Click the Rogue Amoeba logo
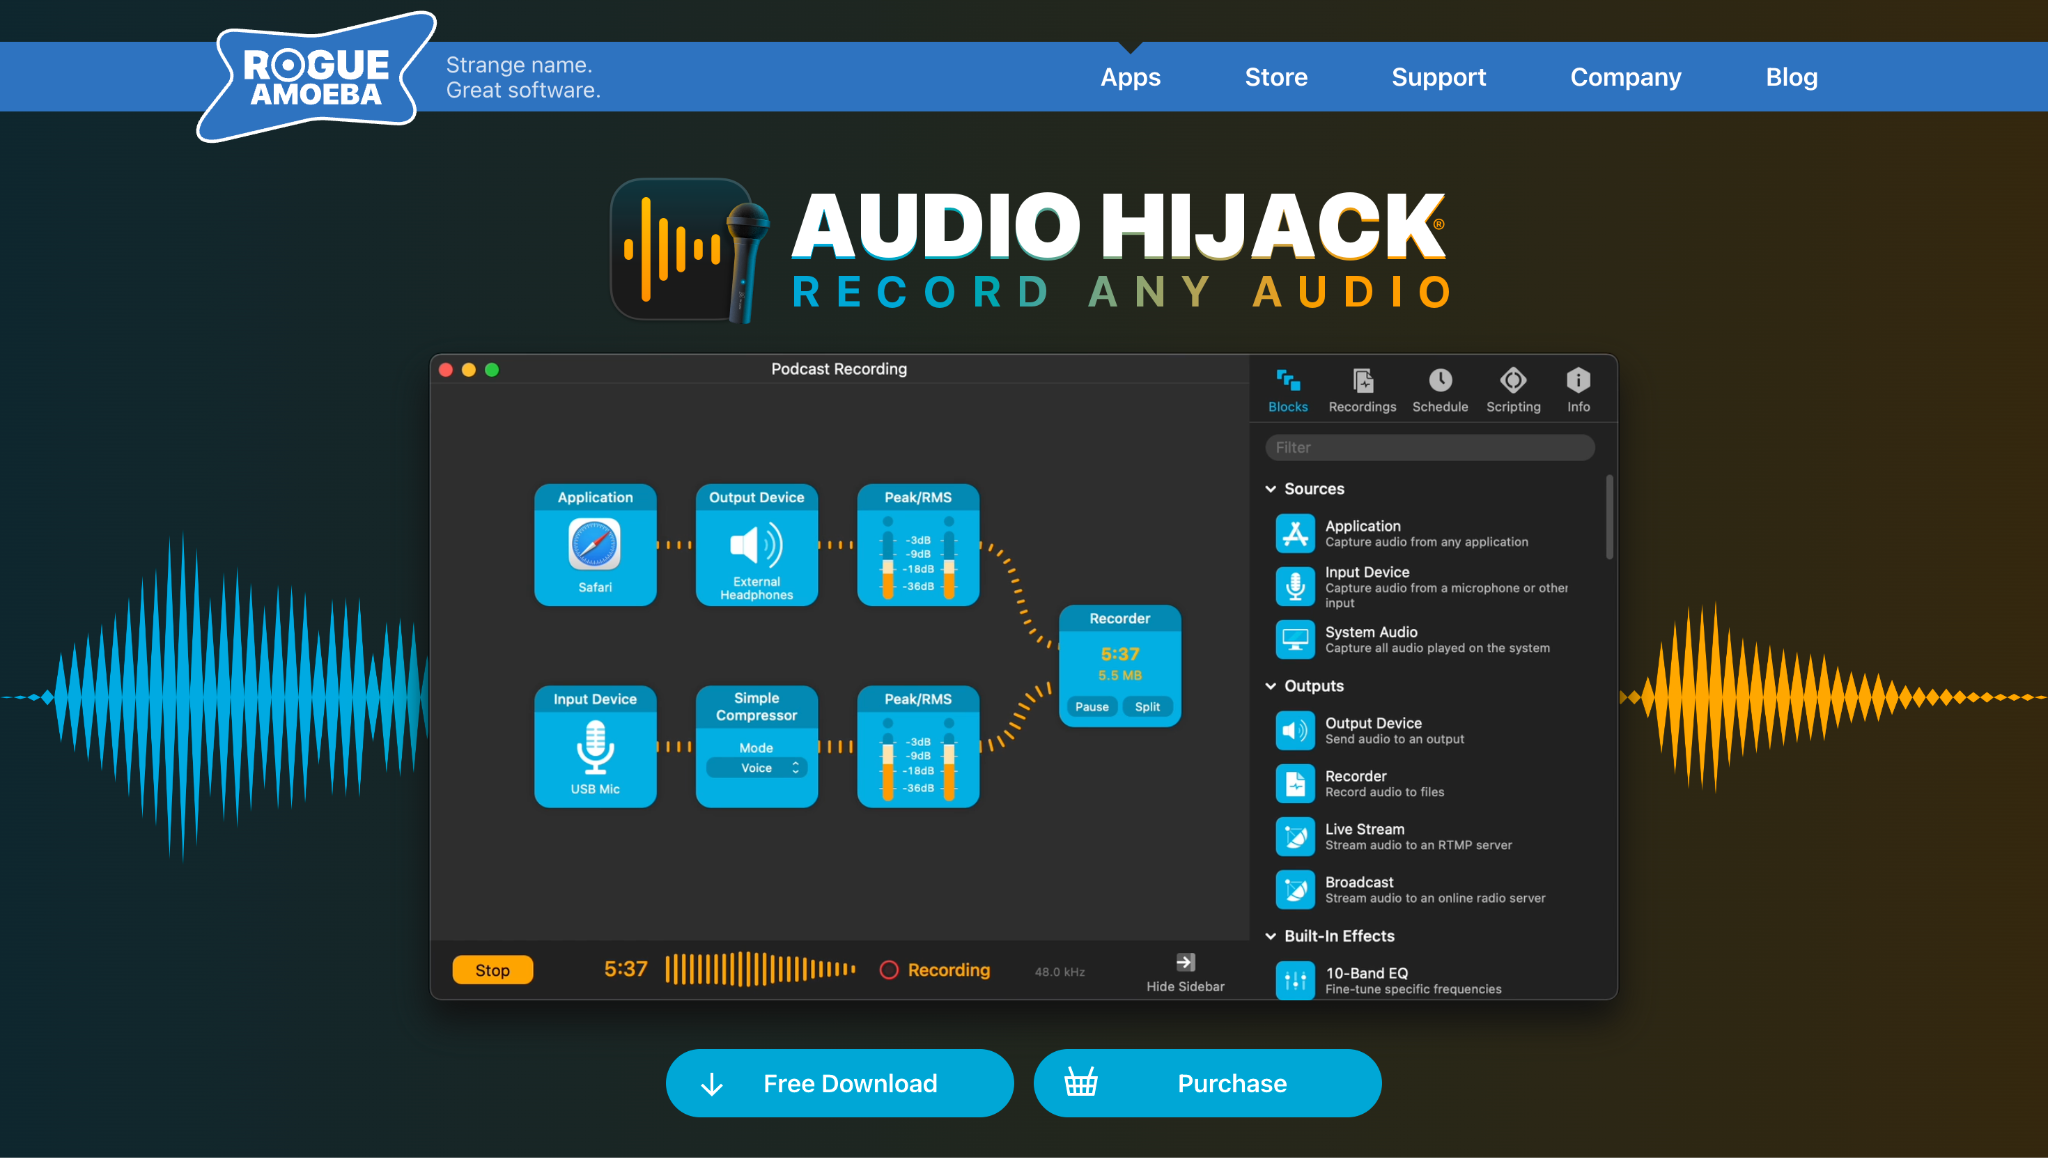This screenshot has width=2048, height=1158. coord(316,78)
